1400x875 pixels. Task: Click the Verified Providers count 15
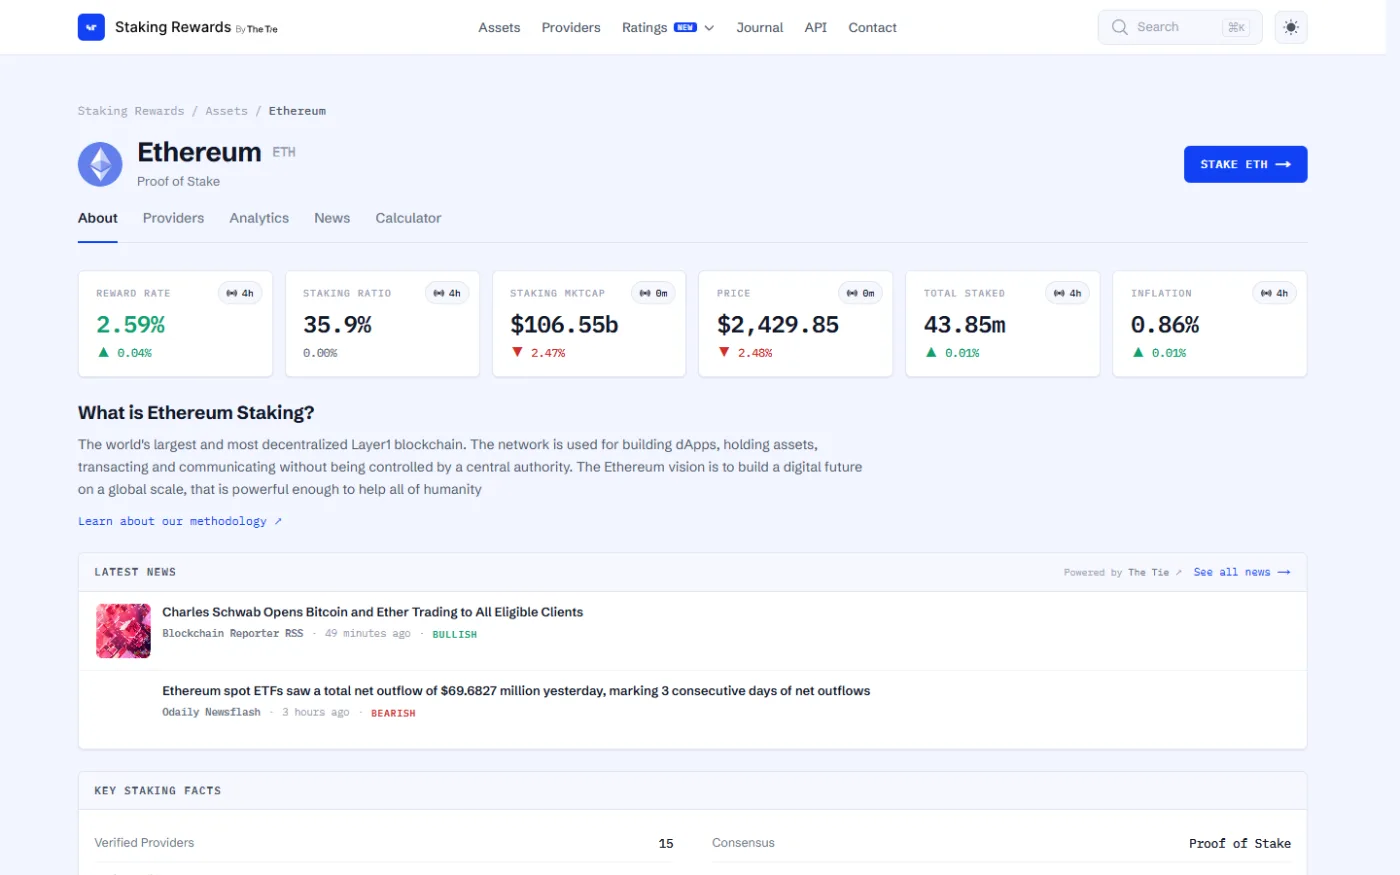coord(666,843)
